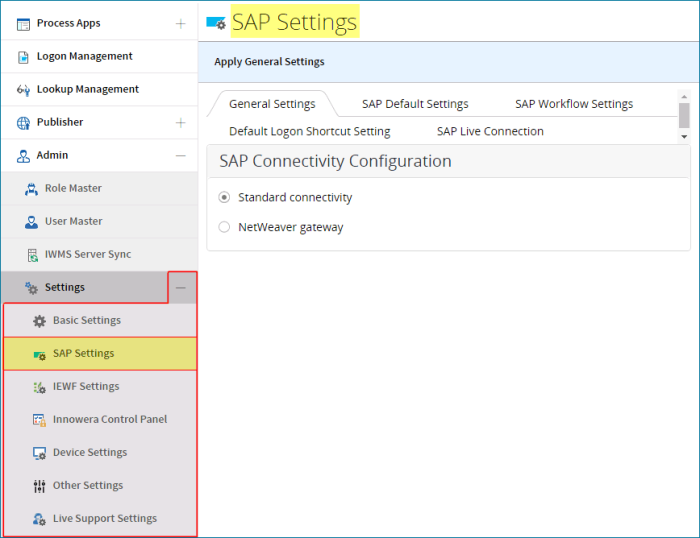The image size is (700, 538).
Task: Open SAP Workflow Settings tab
Action: pos(574,104)
